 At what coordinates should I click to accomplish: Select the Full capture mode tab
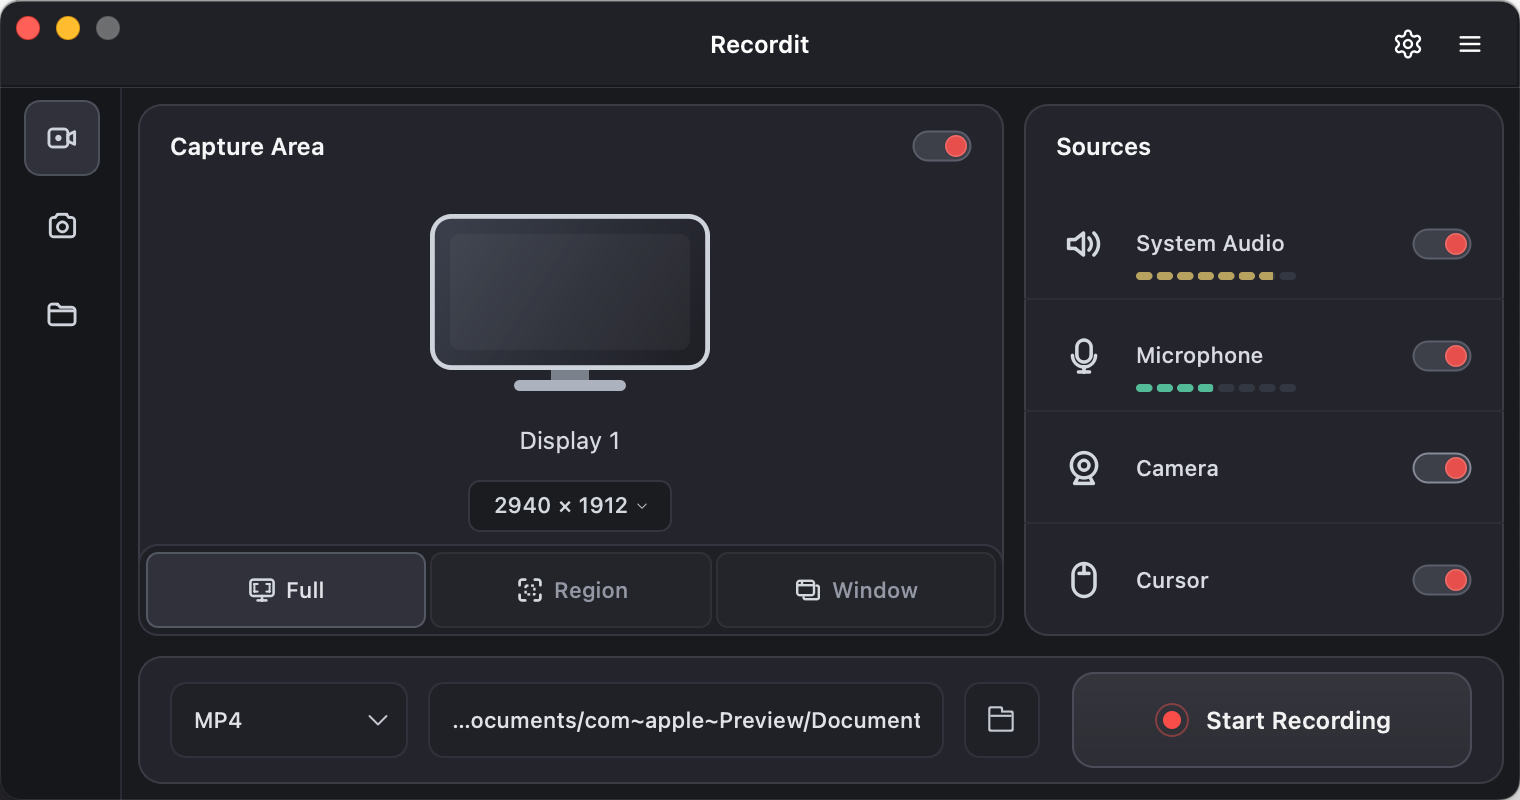click(286, 590)
